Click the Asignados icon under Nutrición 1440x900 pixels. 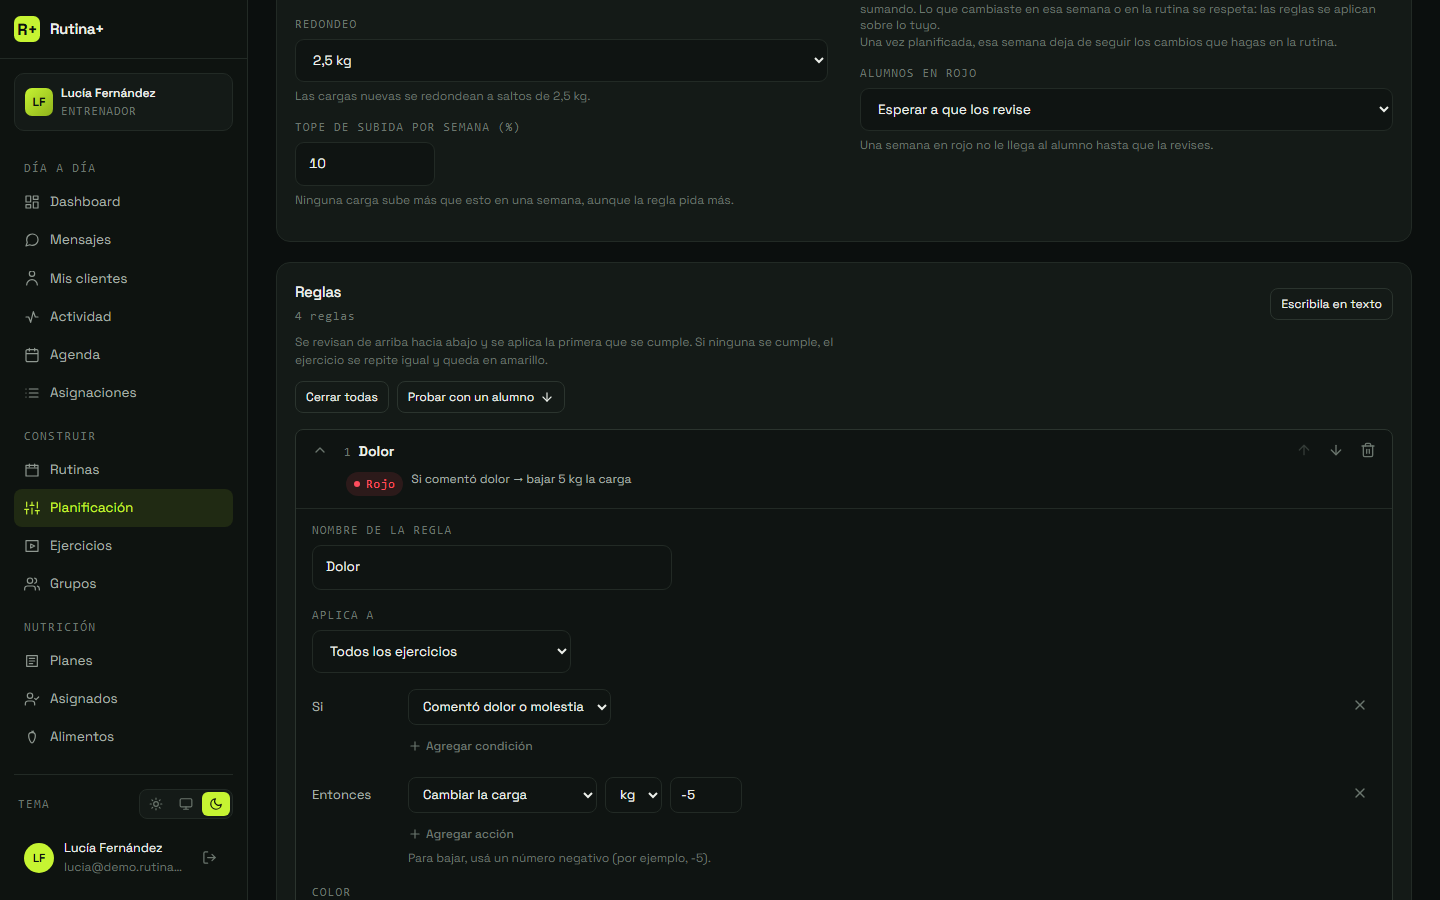tap(32, 699)
